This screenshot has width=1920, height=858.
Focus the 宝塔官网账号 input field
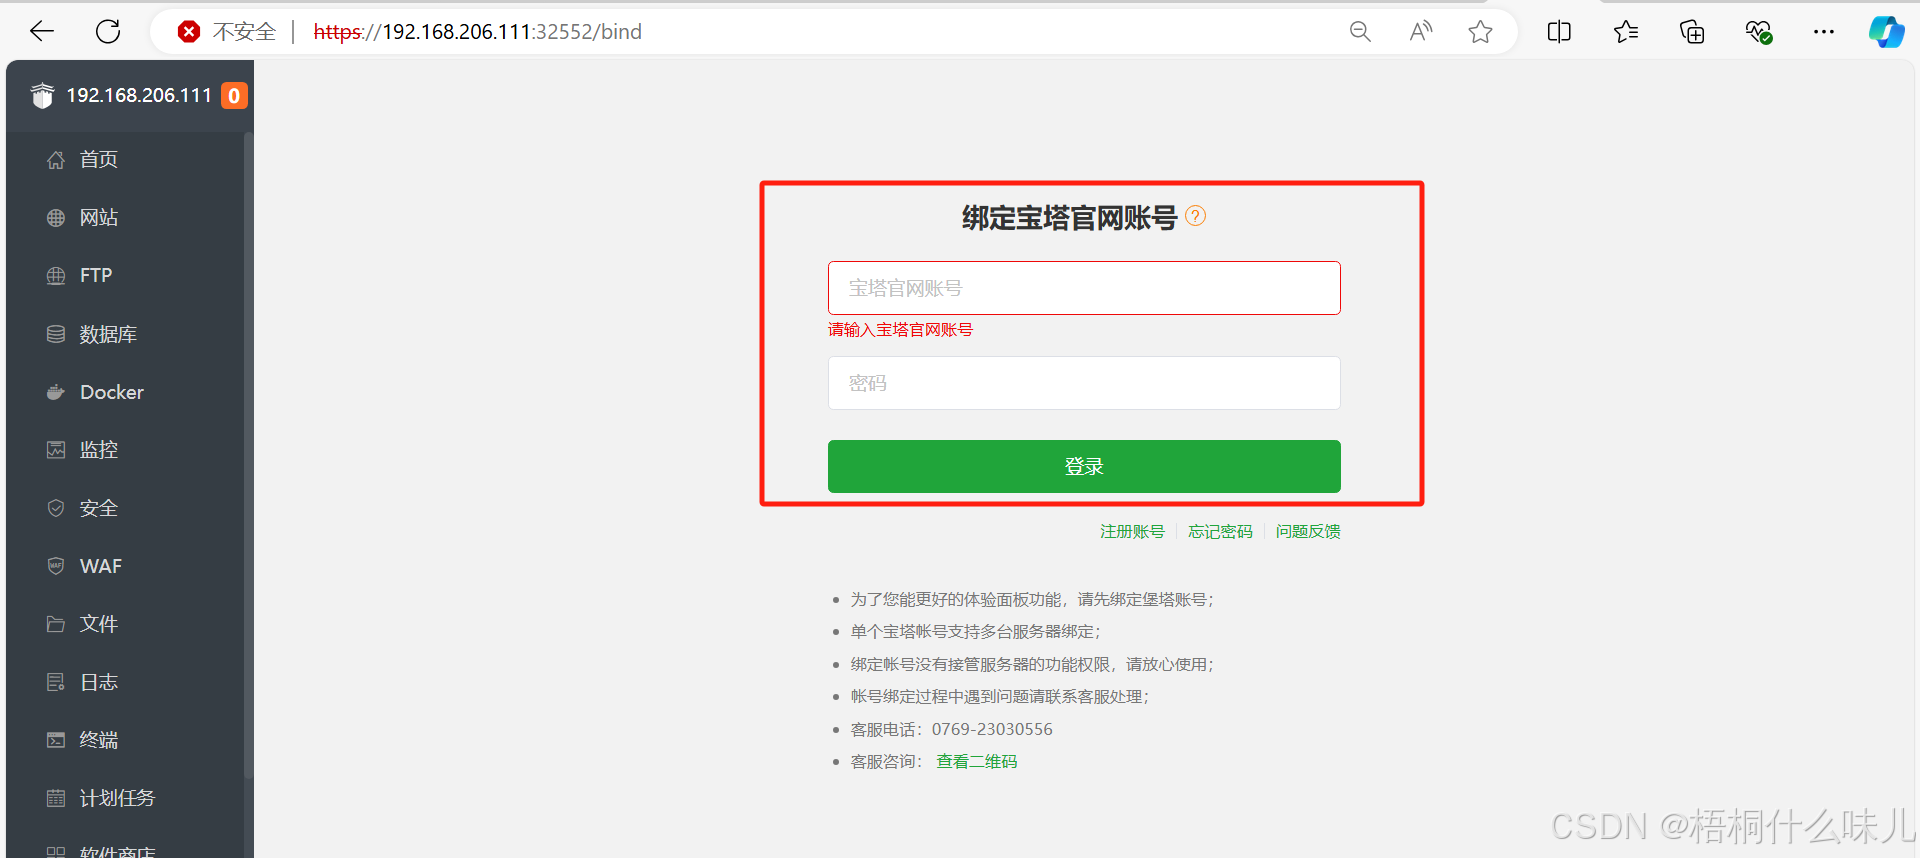click(x=1084, y=288)
